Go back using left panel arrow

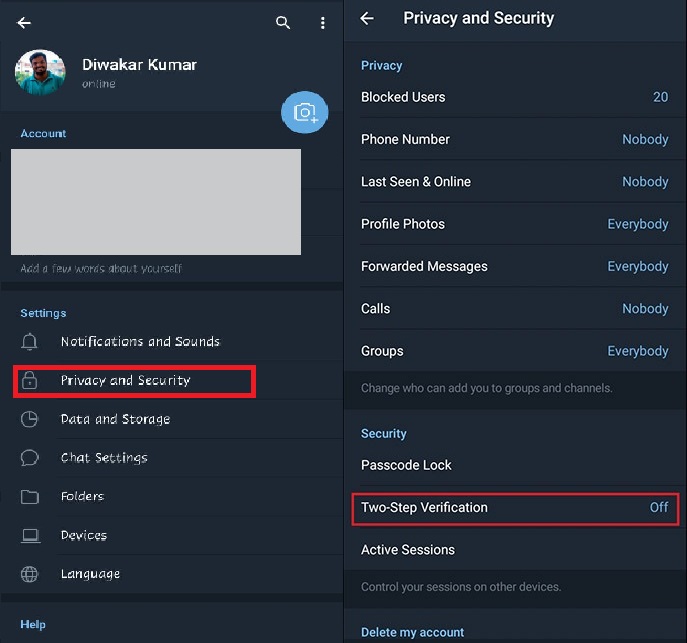point(24,23)
